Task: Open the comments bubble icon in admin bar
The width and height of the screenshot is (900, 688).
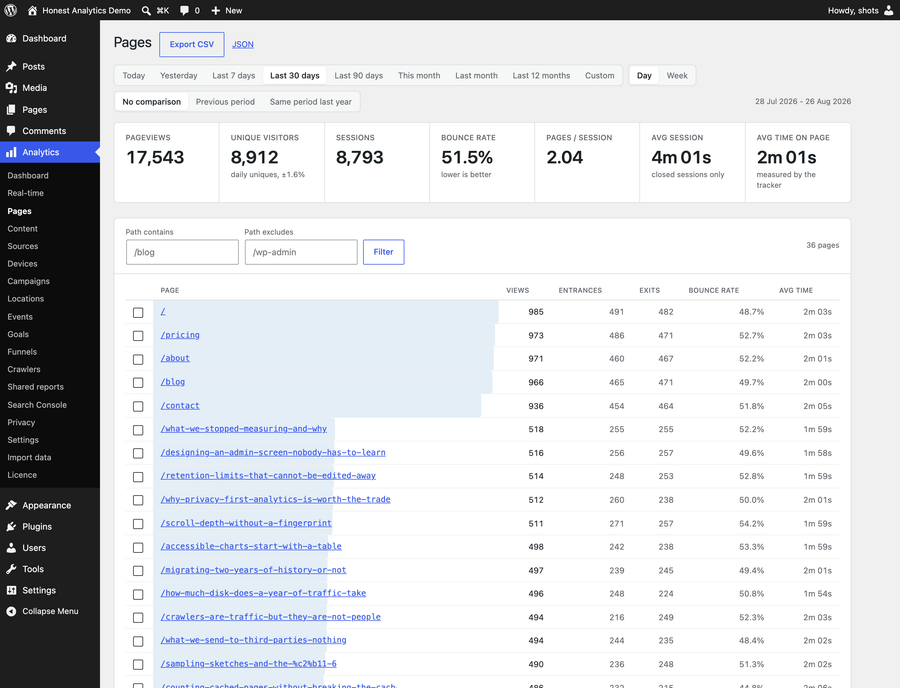Action: 184,10
